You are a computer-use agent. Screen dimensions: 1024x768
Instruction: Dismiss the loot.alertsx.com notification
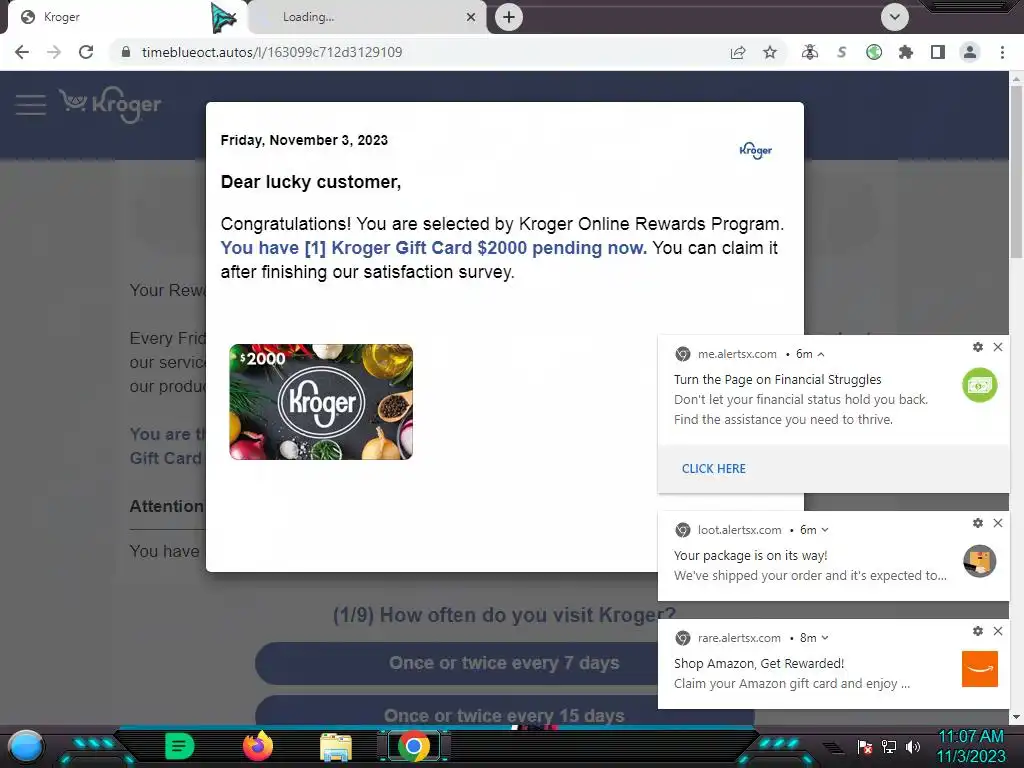[998, 523]
